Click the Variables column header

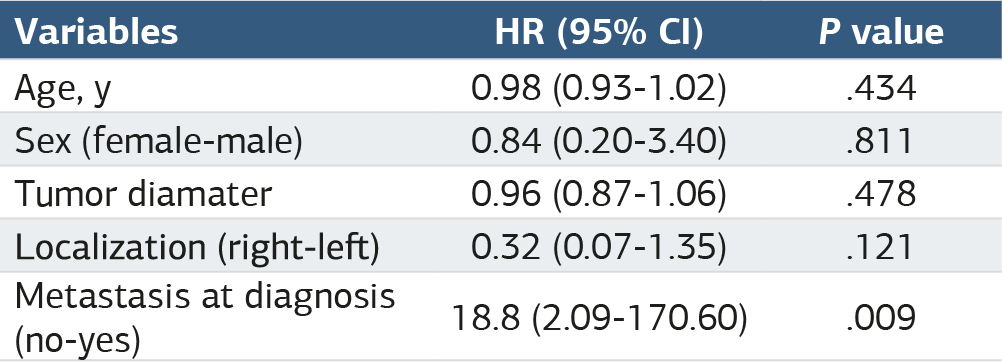pos(96,32)
